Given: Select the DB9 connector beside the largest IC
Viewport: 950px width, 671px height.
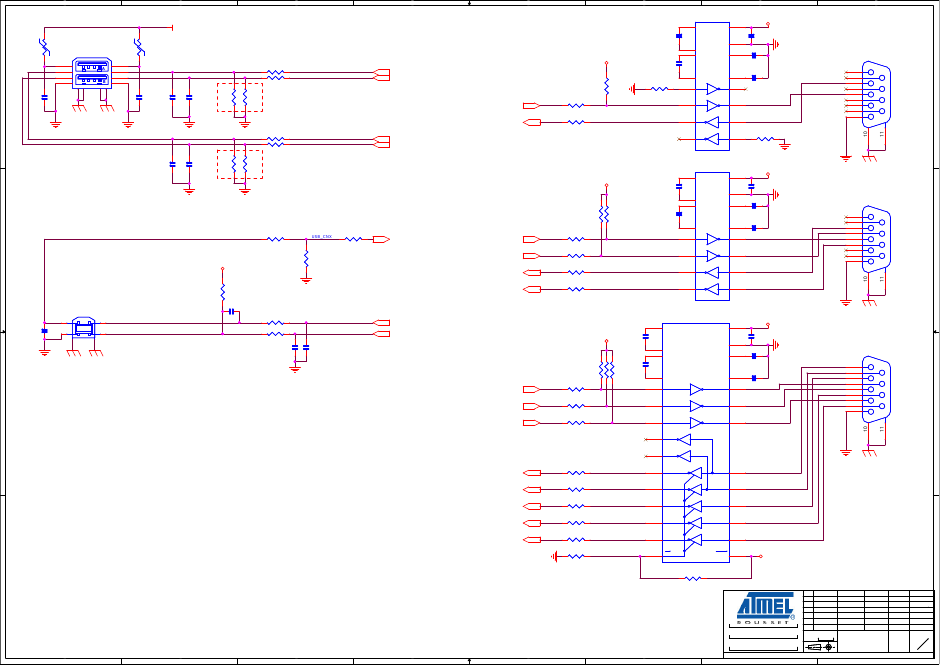Looking at the screenshot, I should 876,389.
